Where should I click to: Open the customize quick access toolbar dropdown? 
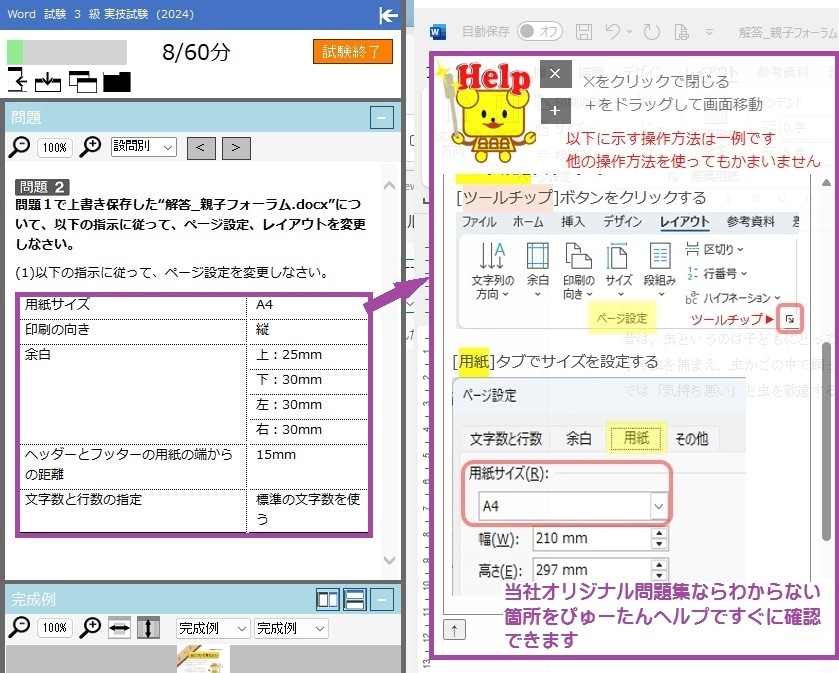(x=710, y=32)
